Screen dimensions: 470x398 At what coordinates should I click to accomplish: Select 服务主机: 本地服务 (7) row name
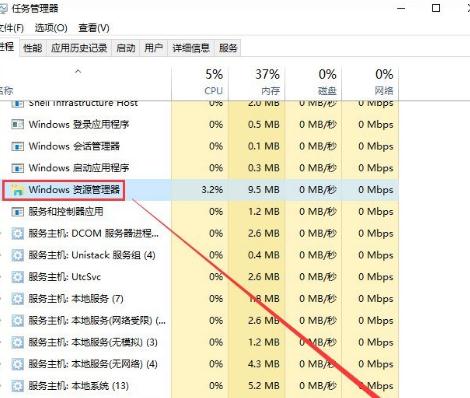click(76, 299)
